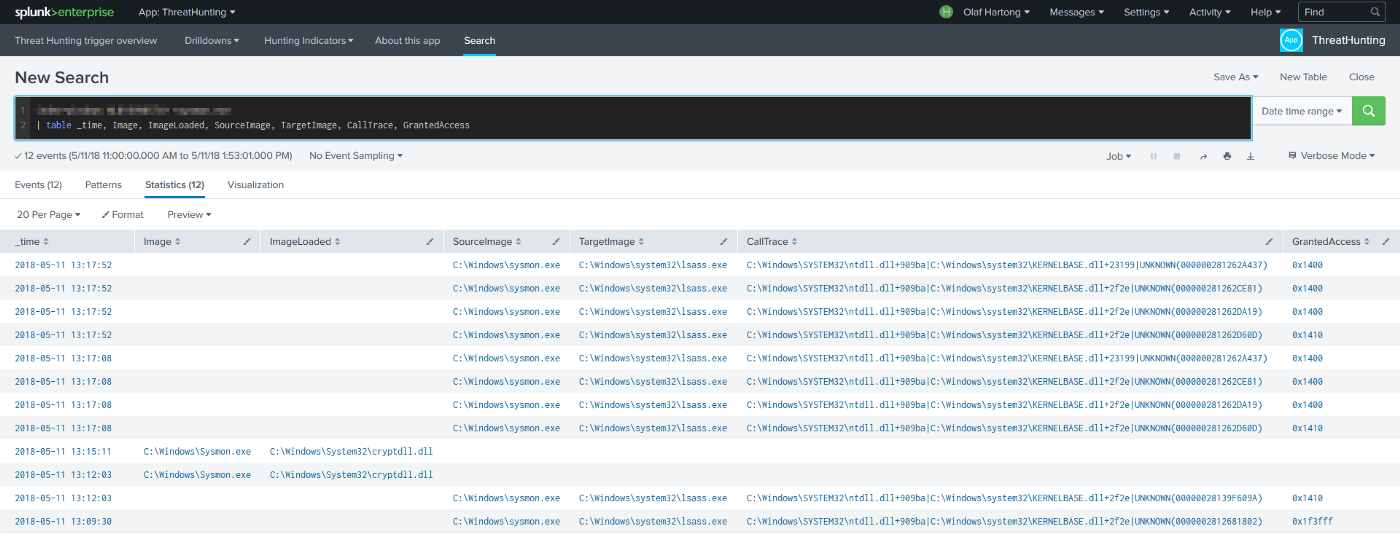Click the New Table button

coord(1303,77)
